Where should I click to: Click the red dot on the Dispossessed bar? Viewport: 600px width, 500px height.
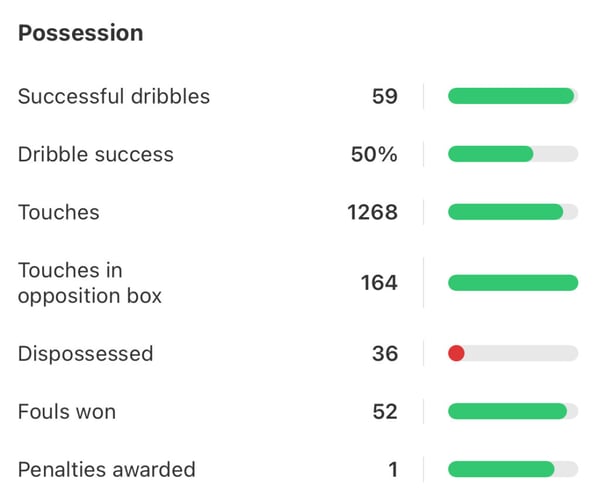[456, 353]
